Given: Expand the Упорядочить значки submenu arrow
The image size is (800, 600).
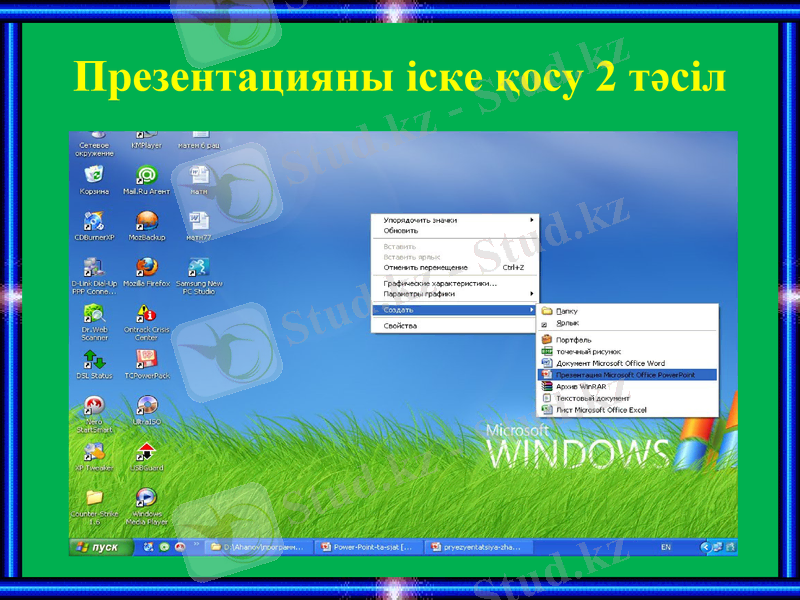Looking at the screenshot, I should tap(531, 219).
